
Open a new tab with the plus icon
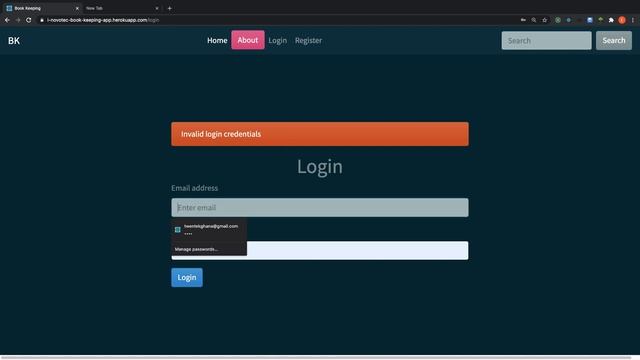click(169, 8)
